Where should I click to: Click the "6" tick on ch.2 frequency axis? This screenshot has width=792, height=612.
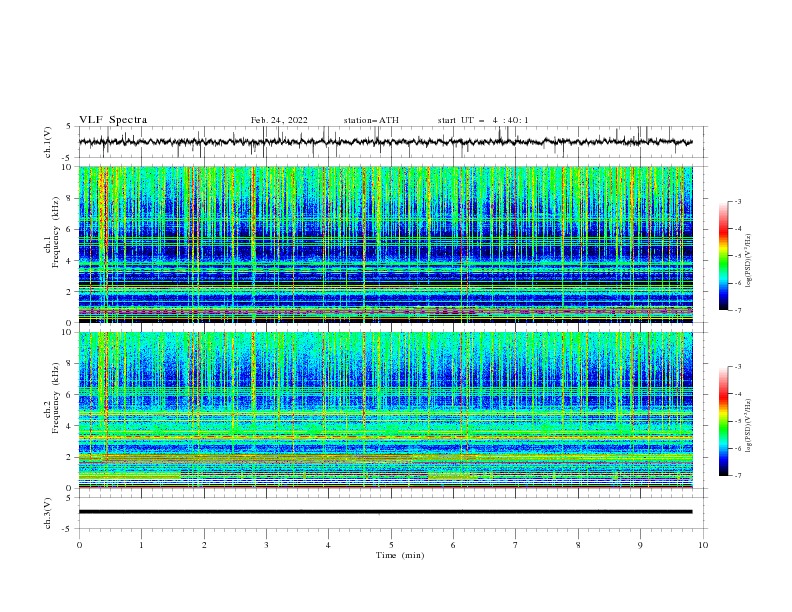tap(70, 395)
